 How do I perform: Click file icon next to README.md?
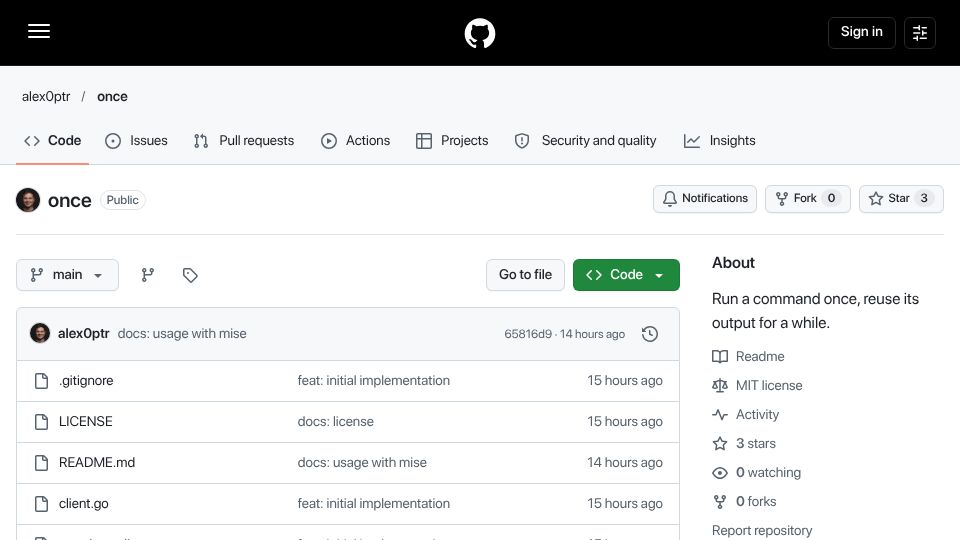click(x=41, y=463)
